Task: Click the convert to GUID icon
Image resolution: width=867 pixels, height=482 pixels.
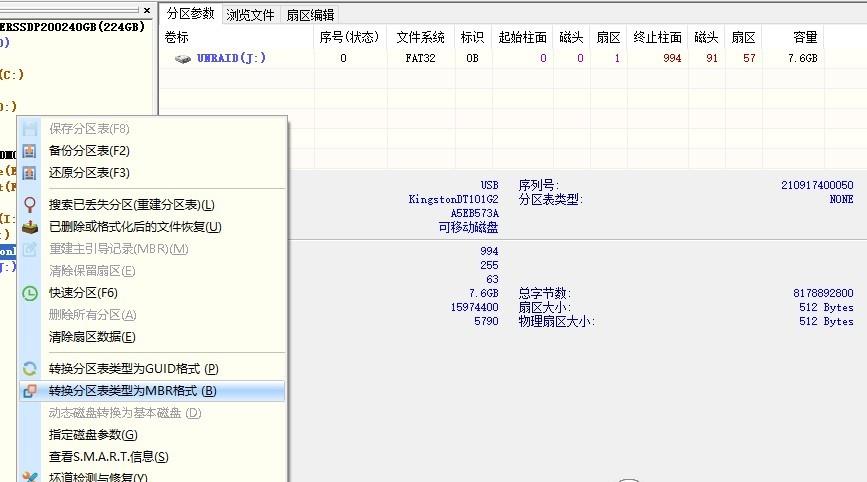Action: tap(29, 369)
